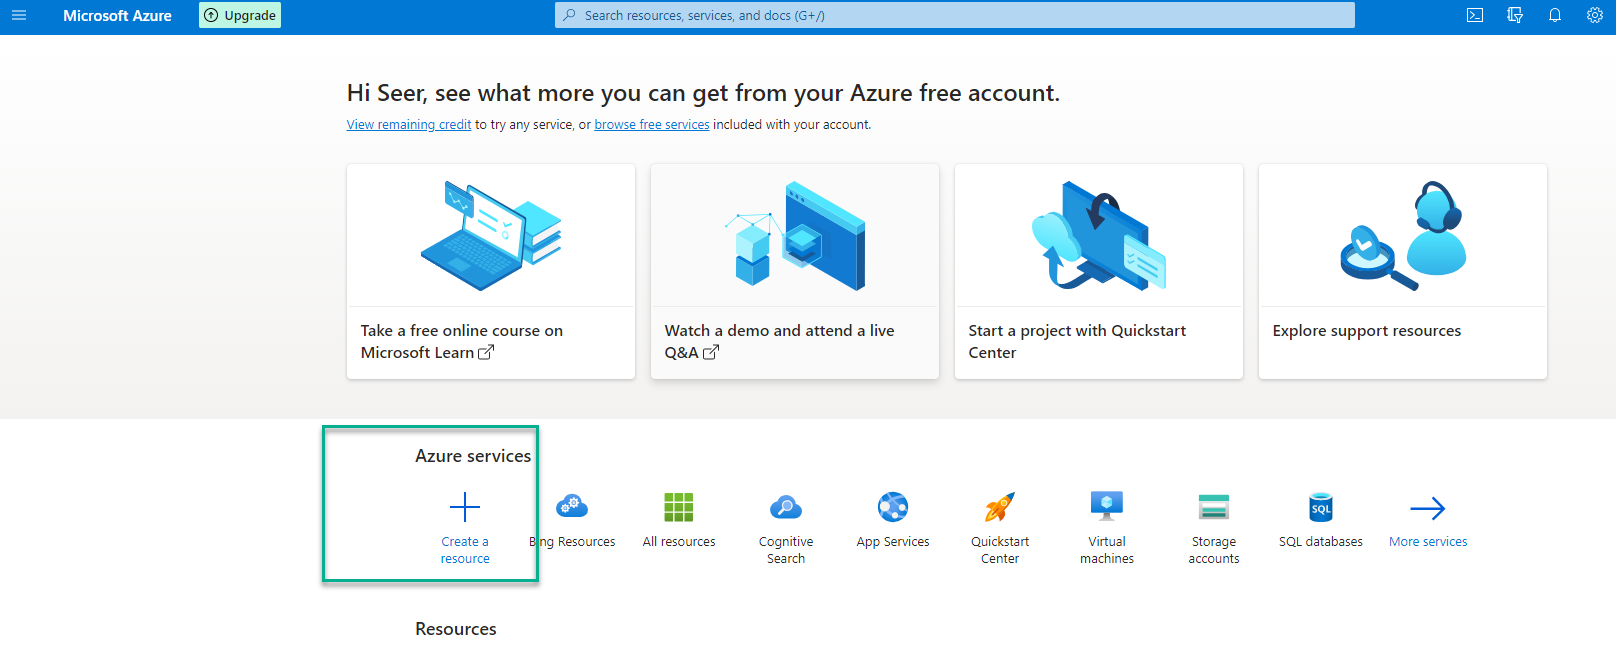Viewport: 1616px width, 648px height.
Task: Follow the View remaining credit link
Action: [409, 125]
